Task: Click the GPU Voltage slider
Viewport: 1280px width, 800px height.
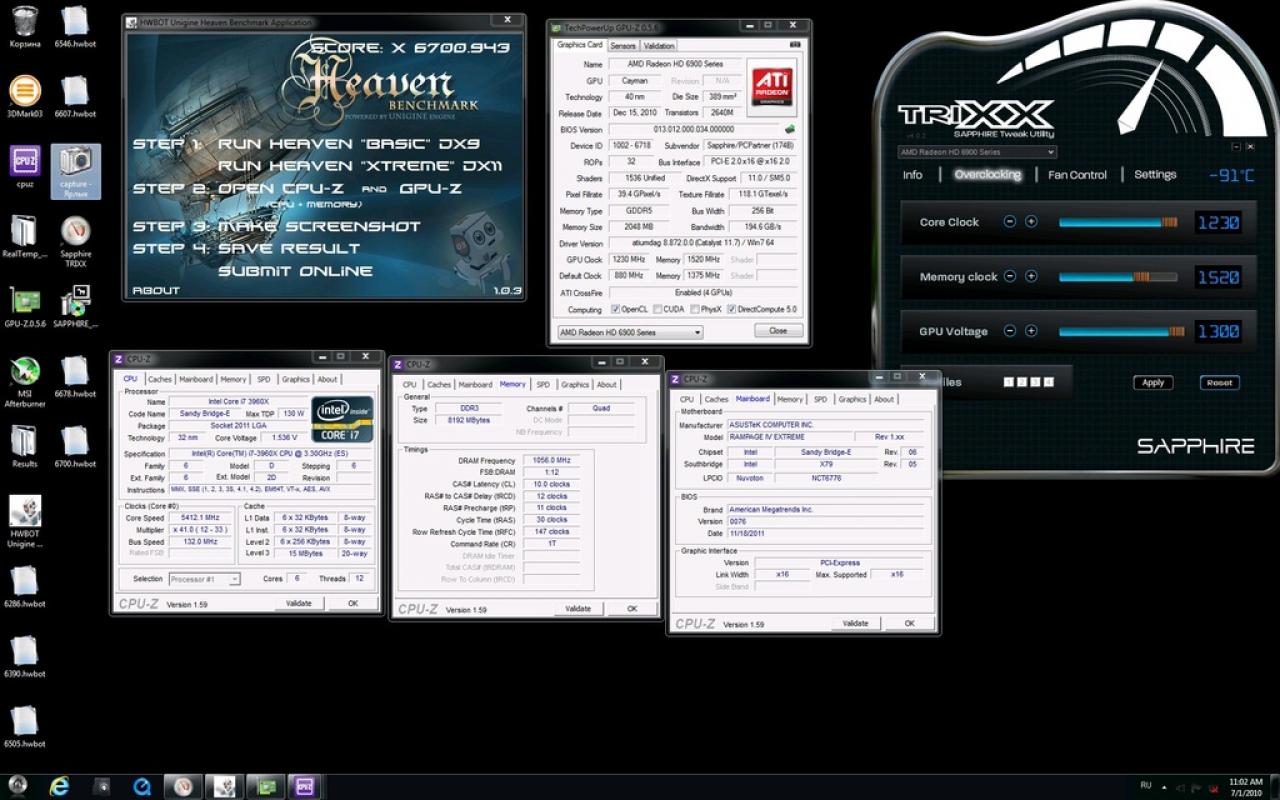Action: 1121,331
